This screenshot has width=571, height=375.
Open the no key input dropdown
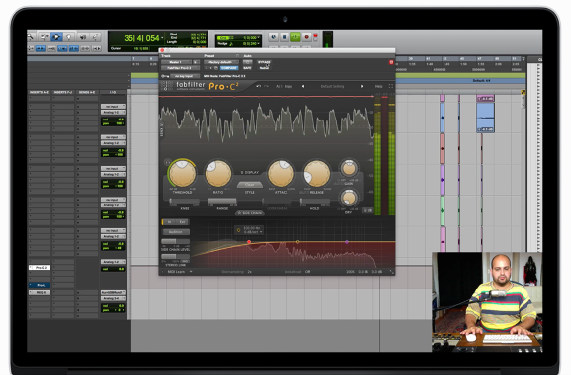tap(185, 76)
